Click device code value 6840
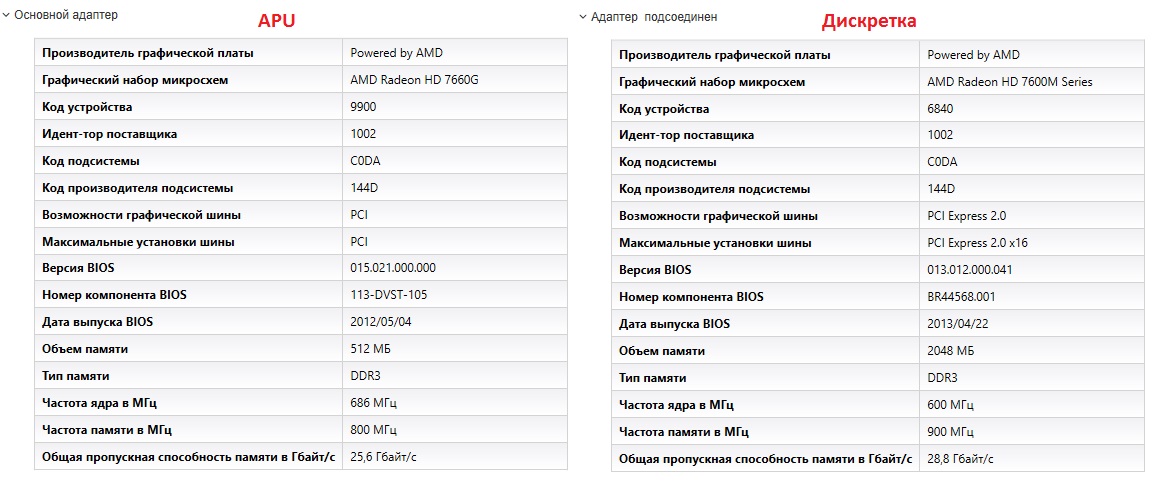The width and height of the screenshot is (1153, 483). (943, 109)
